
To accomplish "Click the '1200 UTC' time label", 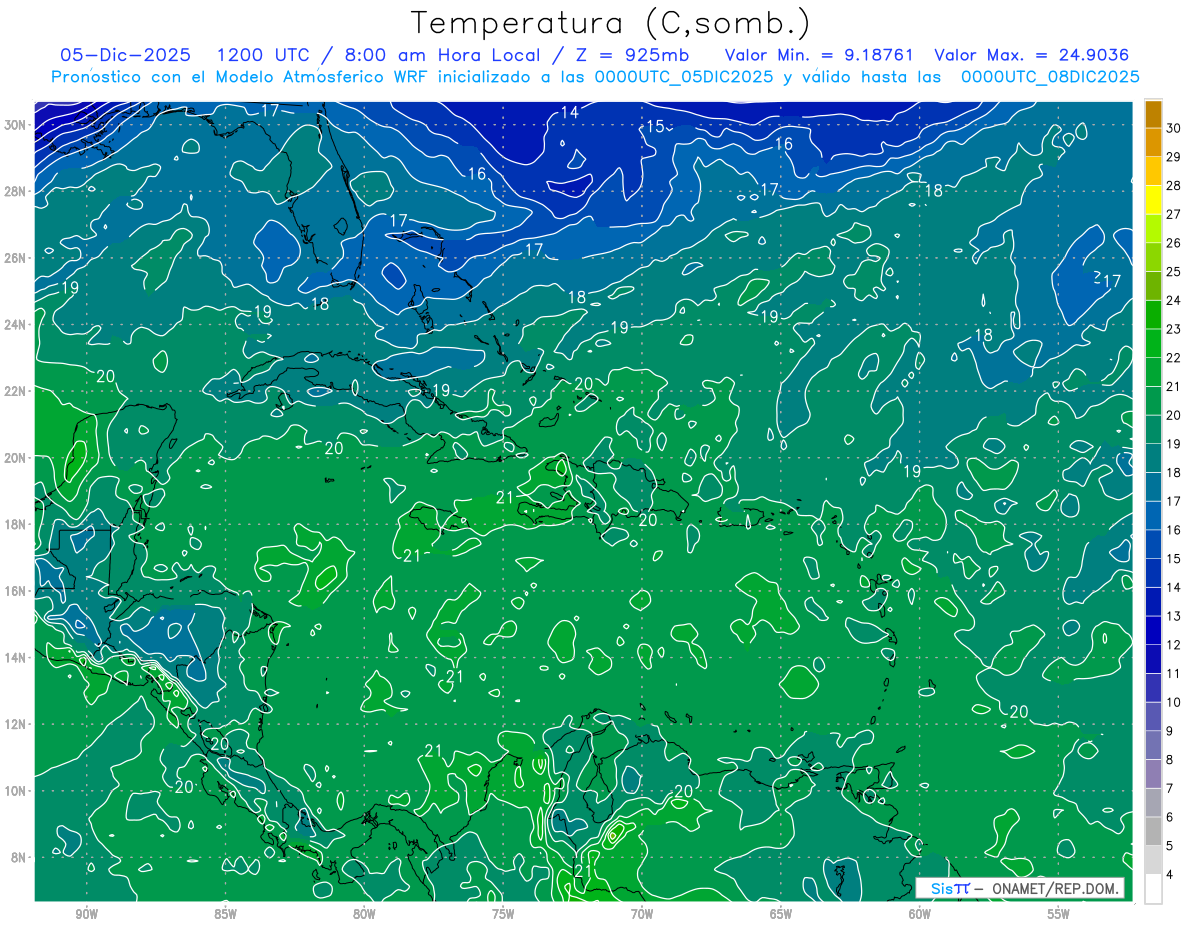I will click(x=263, y=55).
